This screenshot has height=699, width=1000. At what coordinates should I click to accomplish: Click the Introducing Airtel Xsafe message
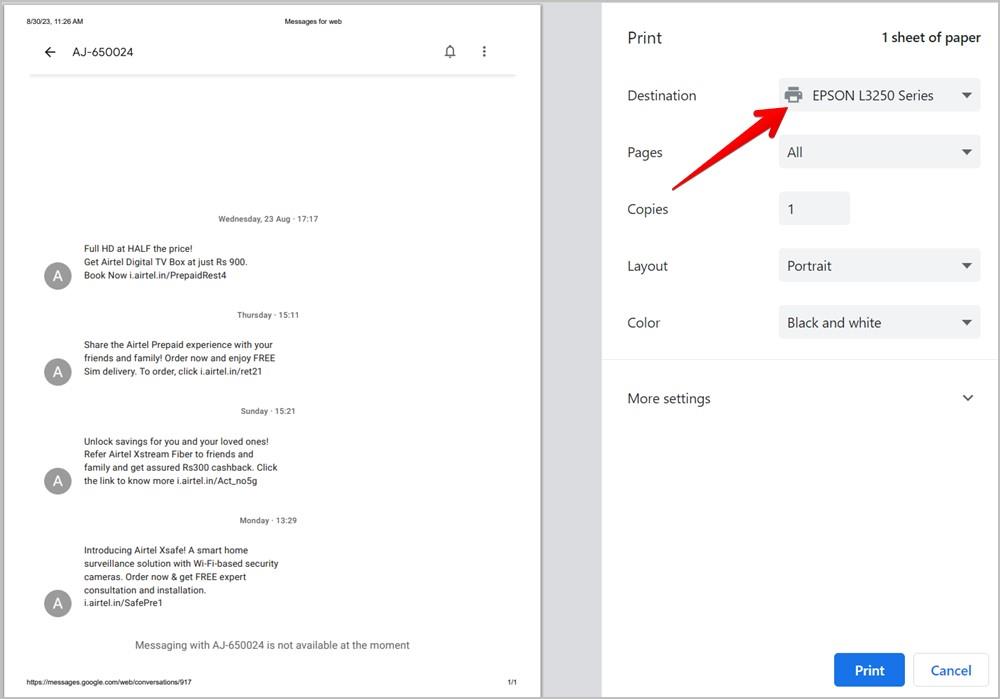coord(181,577)
